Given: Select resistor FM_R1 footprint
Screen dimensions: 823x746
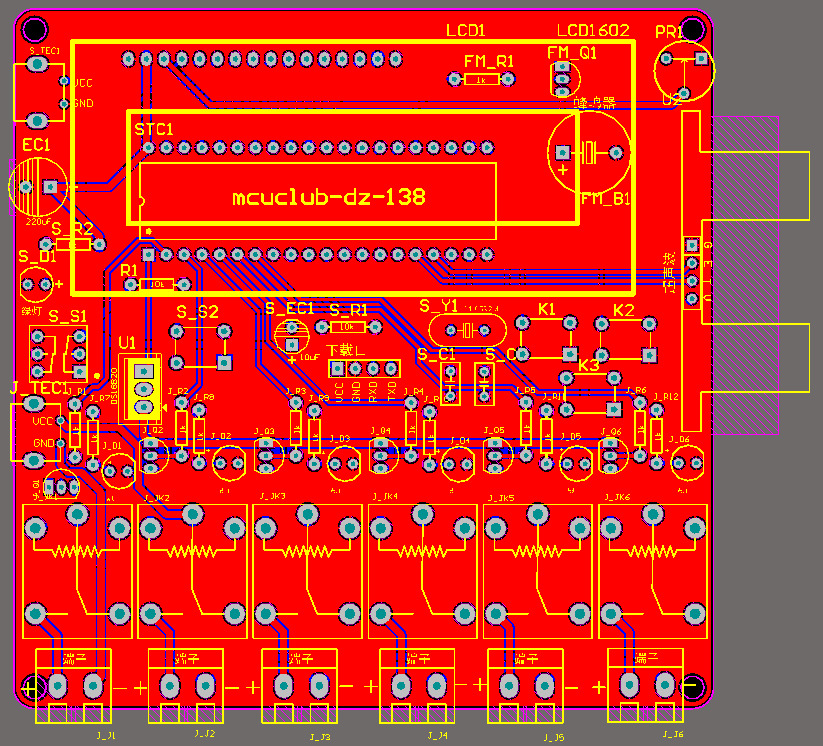Looking at the screenshot, I should click(x=481, y=79).
